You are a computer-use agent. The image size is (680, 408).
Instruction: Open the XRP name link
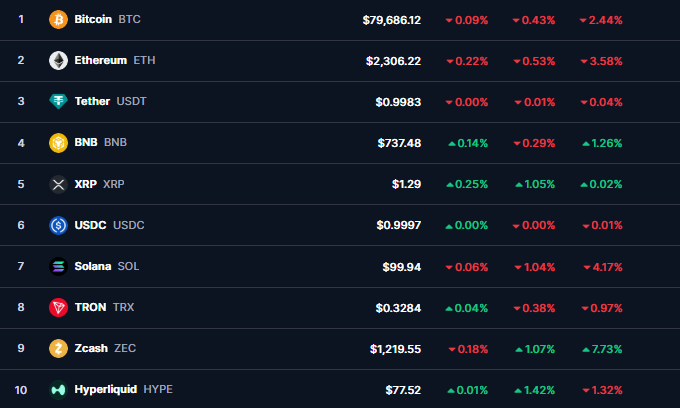pos(85,184)
